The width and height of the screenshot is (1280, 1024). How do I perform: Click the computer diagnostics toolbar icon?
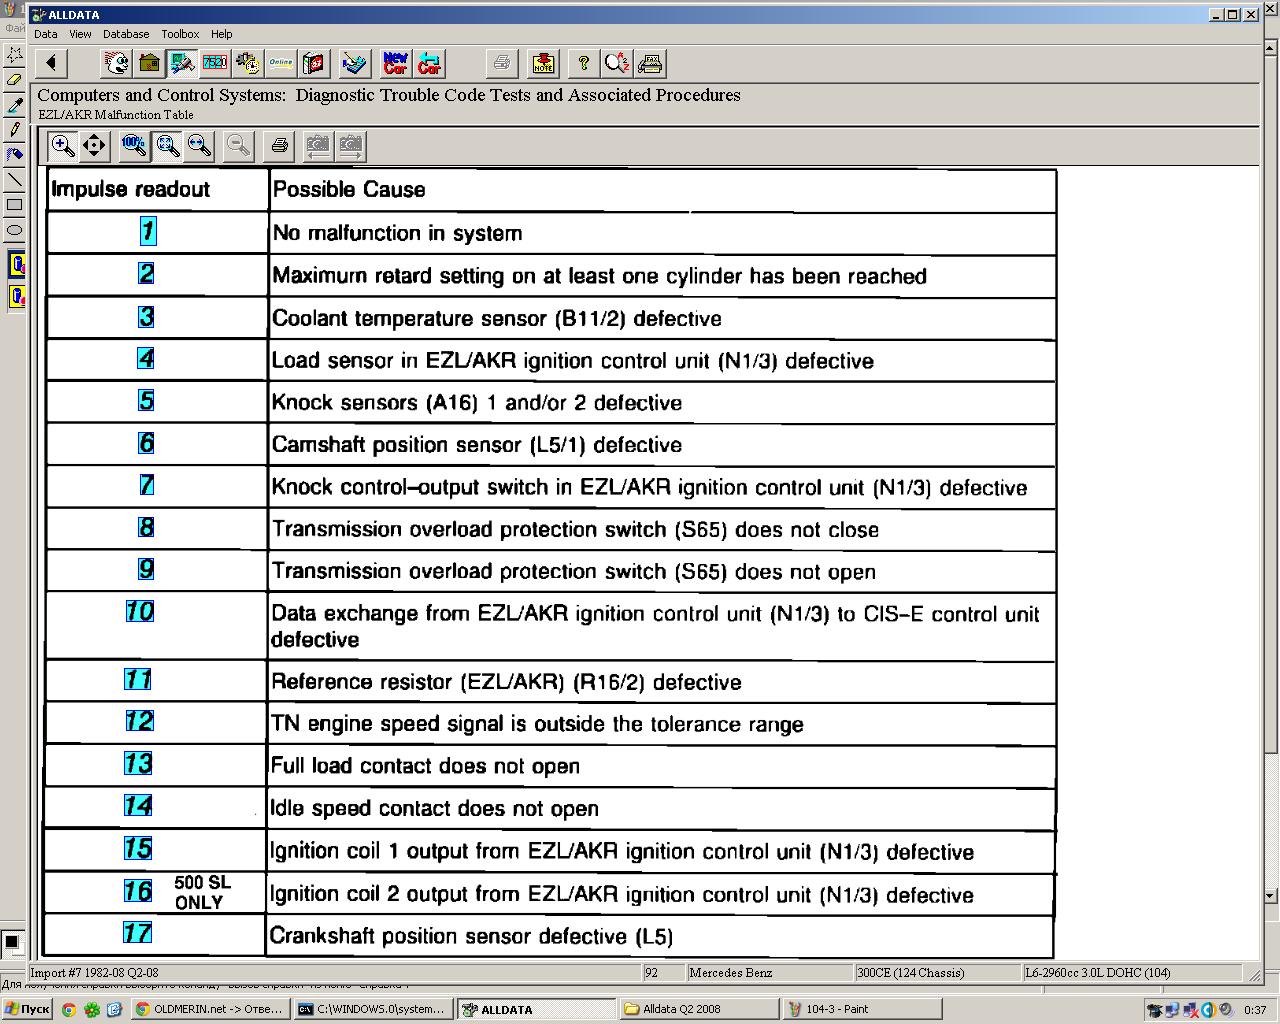[182, 64]
